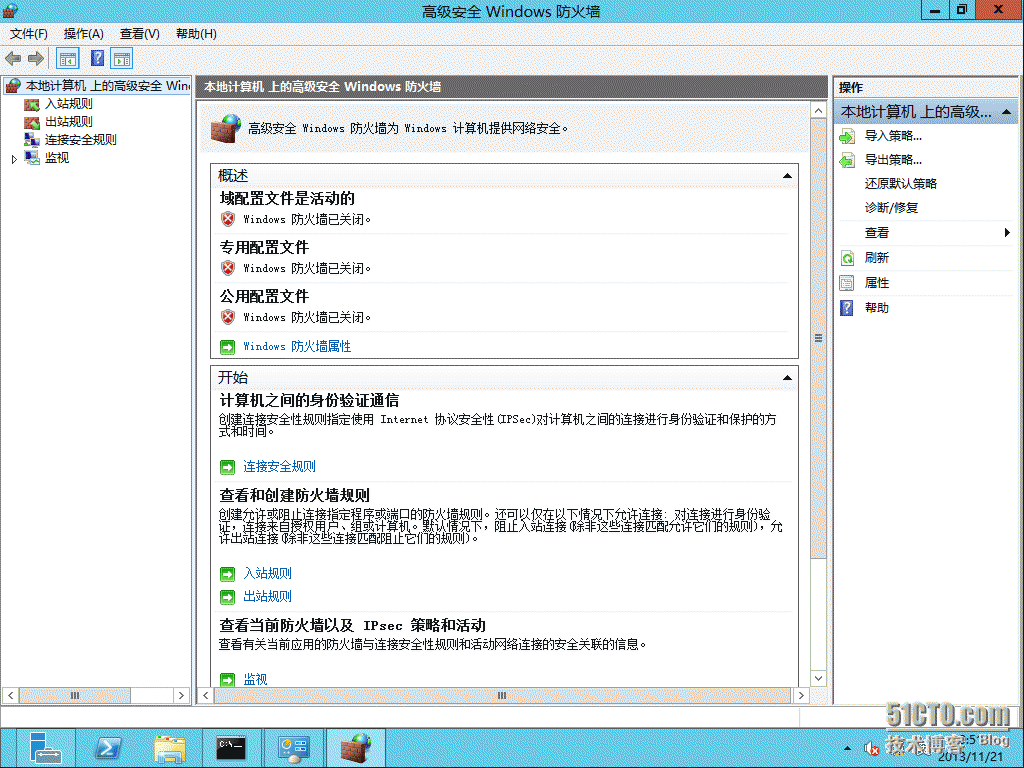Open the 文件(F) menu
Image resolution: width=1024 pixels, height=768 pixels.
pos(29,33)
